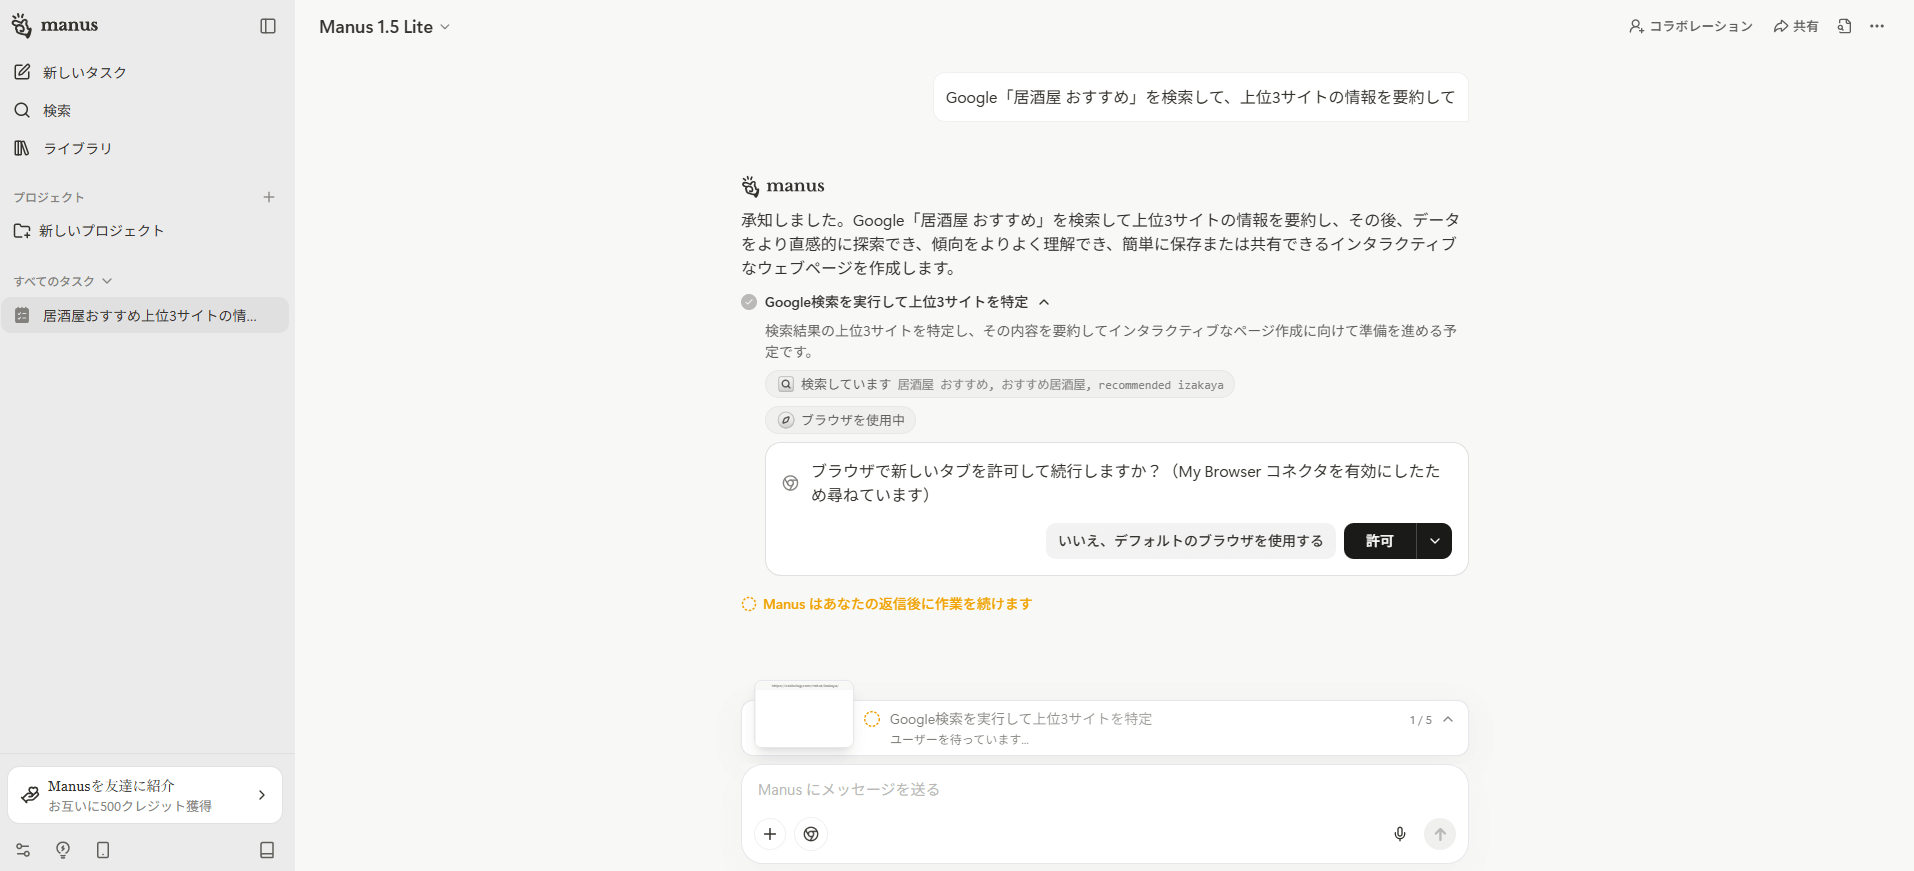Screen dimensions: 1914x871
Task: Click the add project plus icon
Action: click(269, 197)
